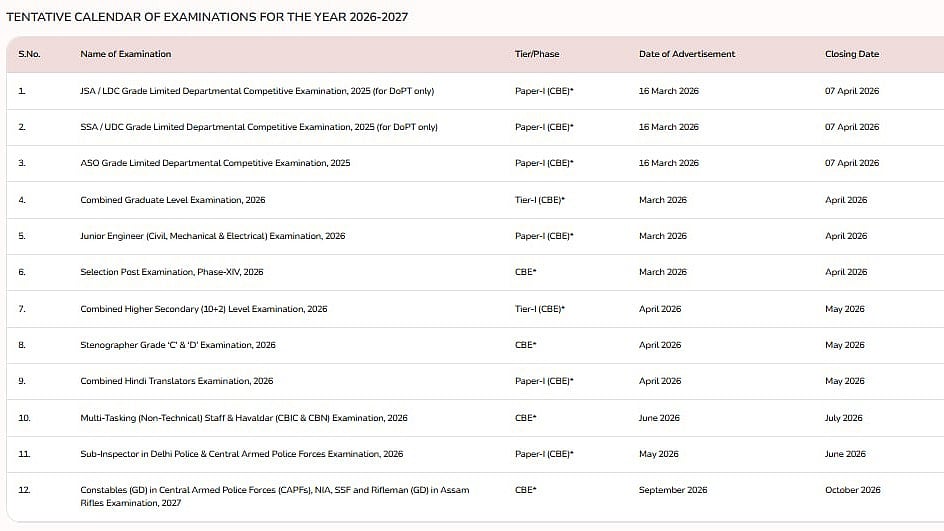
Task: Click the 'Tentative Calendar of Examinations' page heading
Action: tap(207, 17)
